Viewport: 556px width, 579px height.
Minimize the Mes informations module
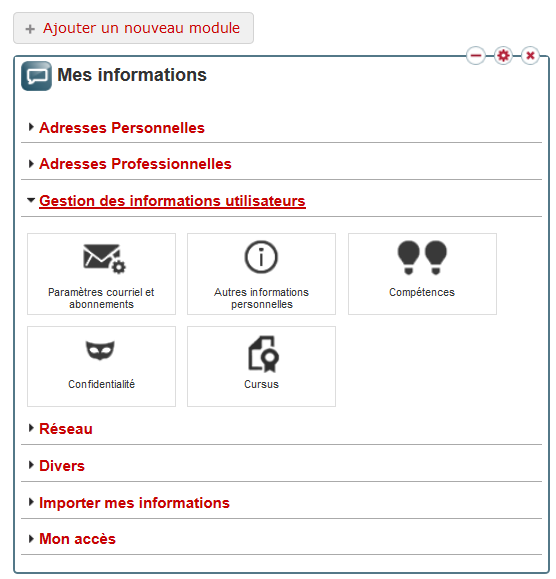pyautogui.click(x=476, y=56)
